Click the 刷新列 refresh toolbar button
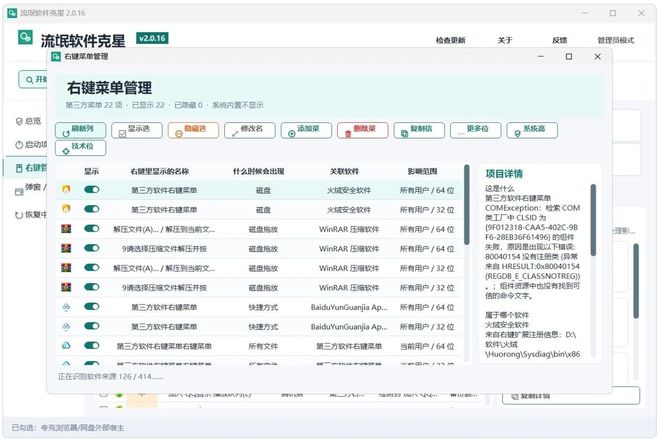Image resolution: width=660 pixels, height=442 pixels. [x=80, y=130]
